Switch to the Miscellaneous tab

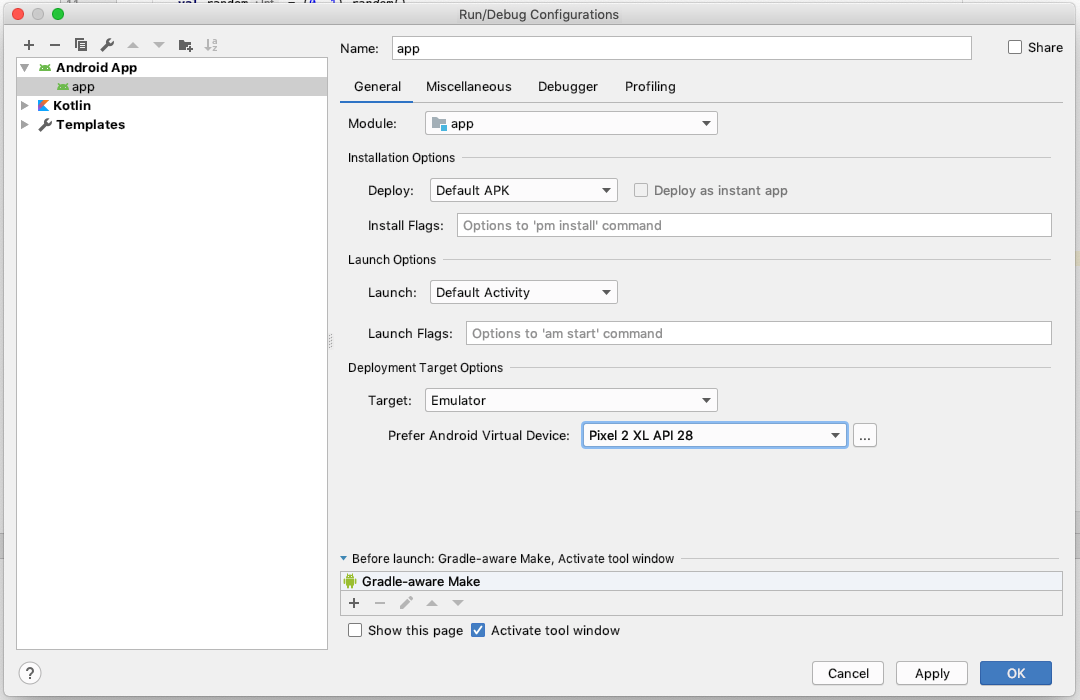468,87
